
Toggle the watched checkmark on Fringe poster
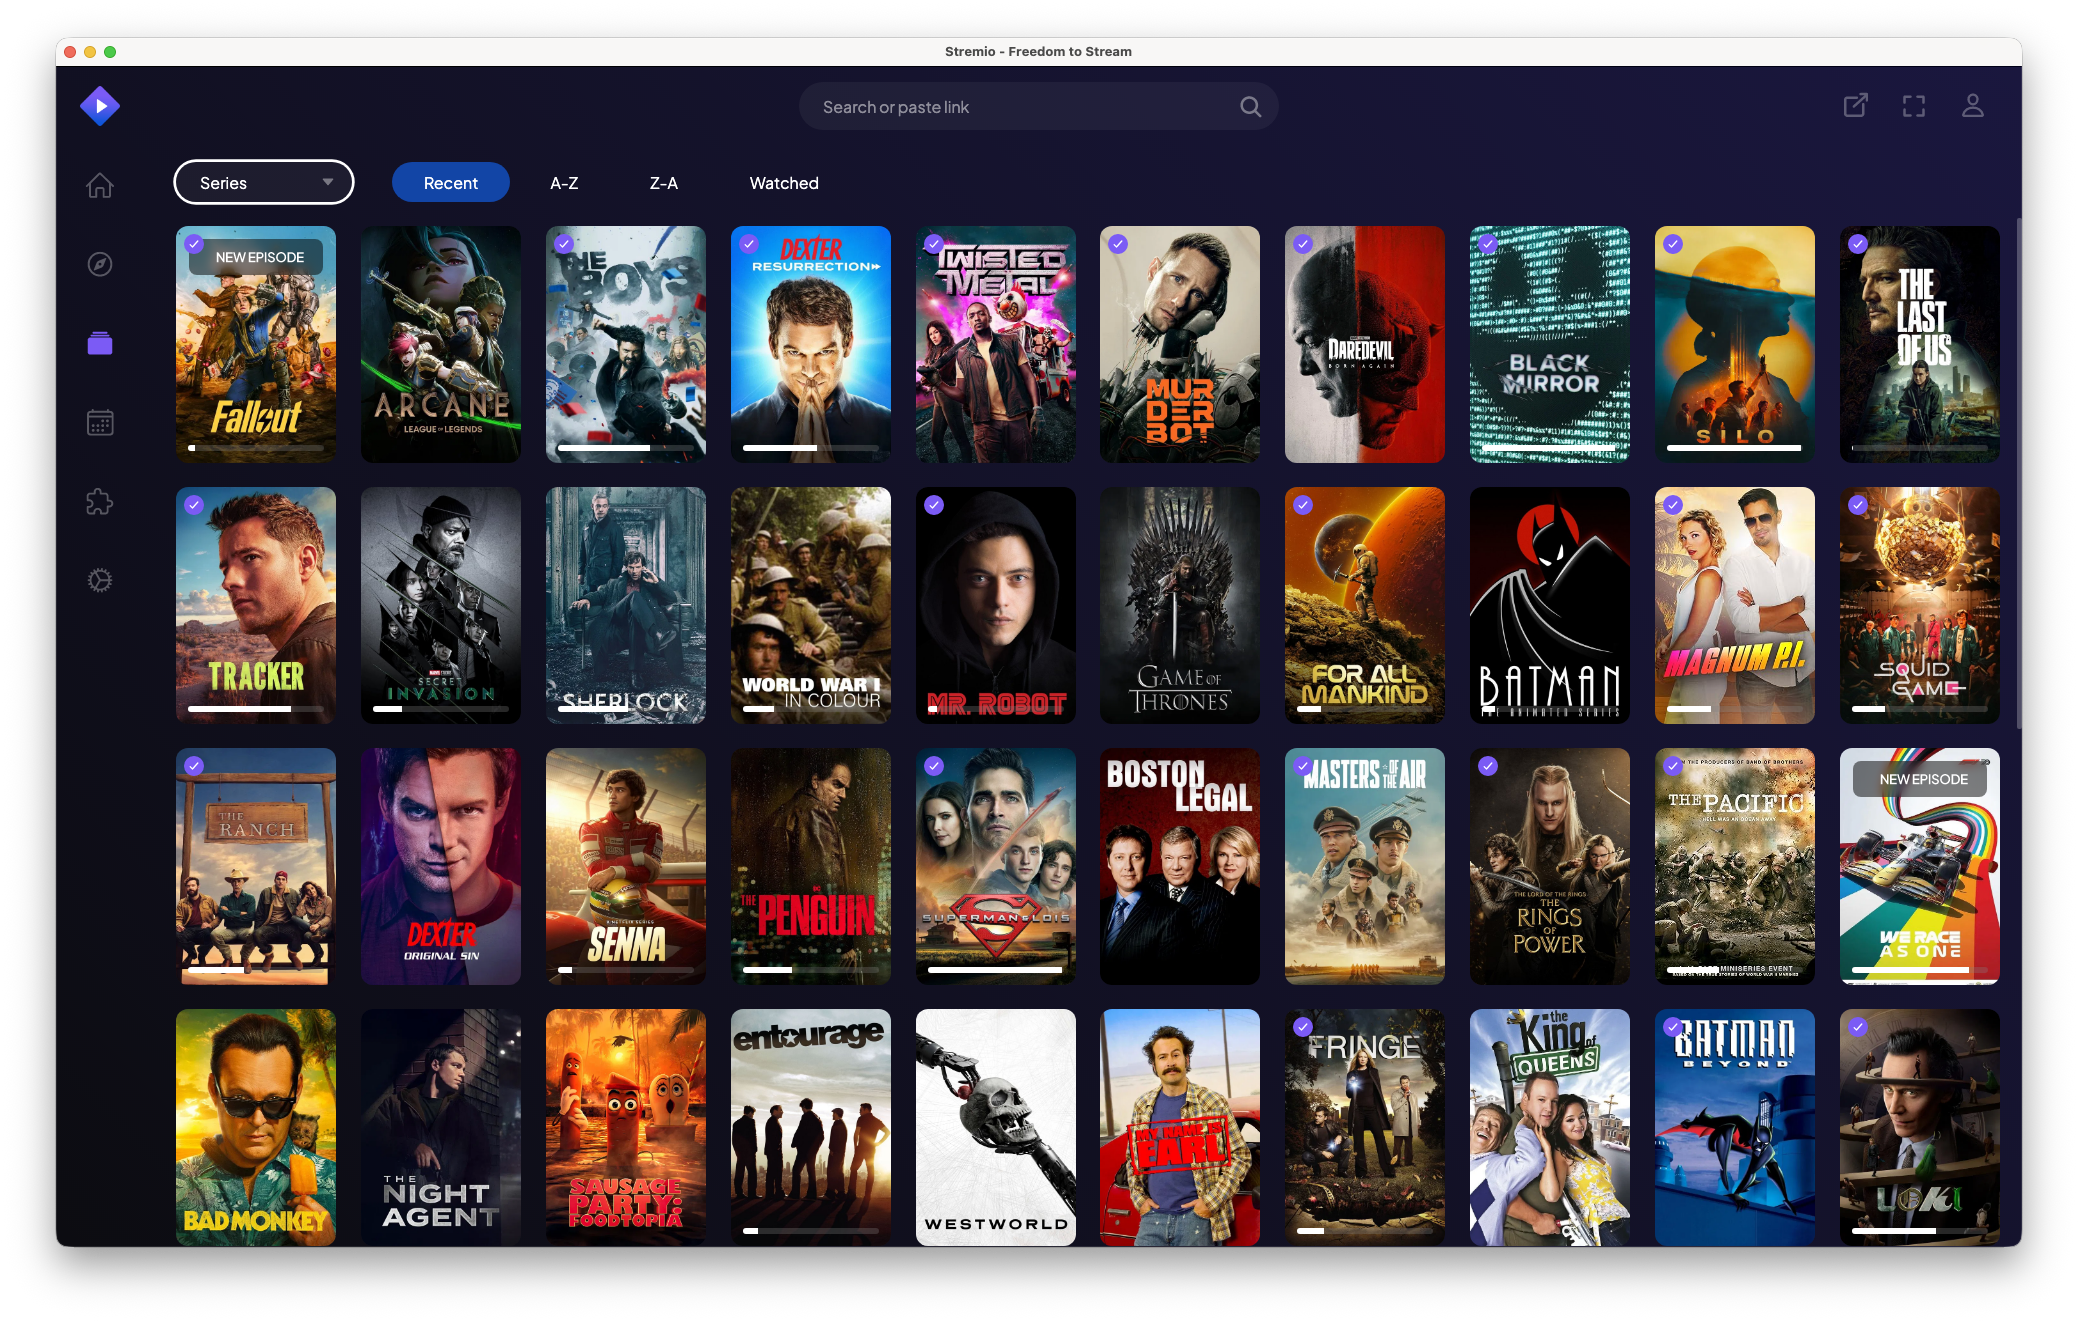point(1303,1026)
